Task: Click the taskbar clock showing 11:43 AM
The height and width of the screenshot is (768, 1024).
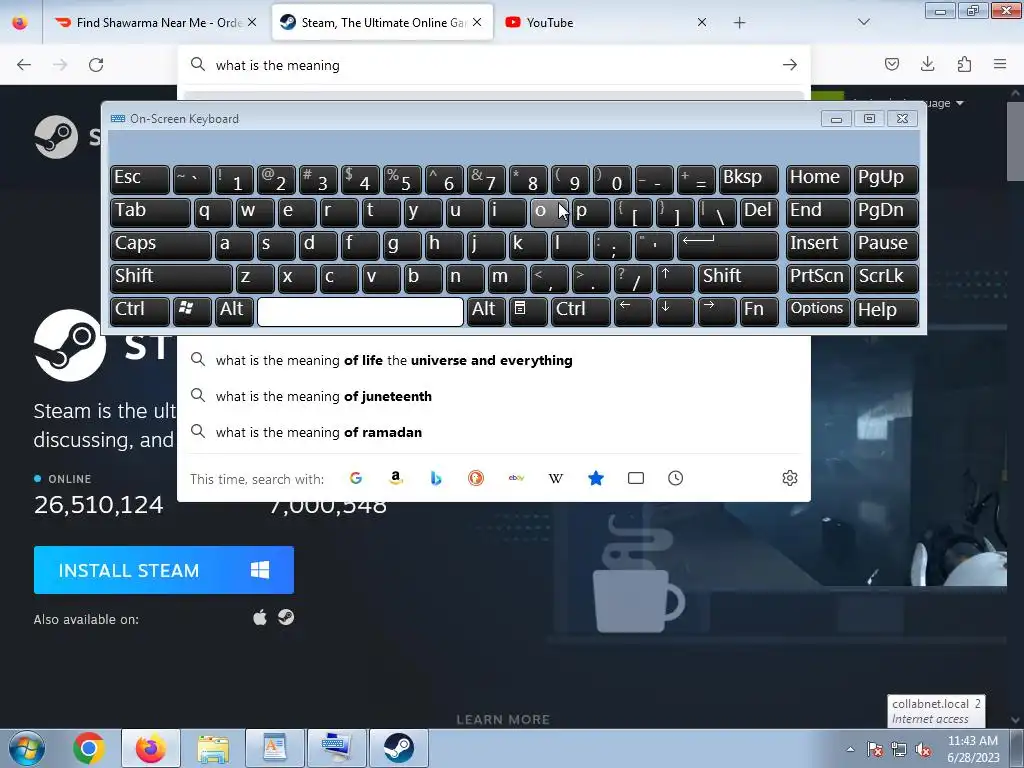Action: pyautogui.click(x=973, y=749)
